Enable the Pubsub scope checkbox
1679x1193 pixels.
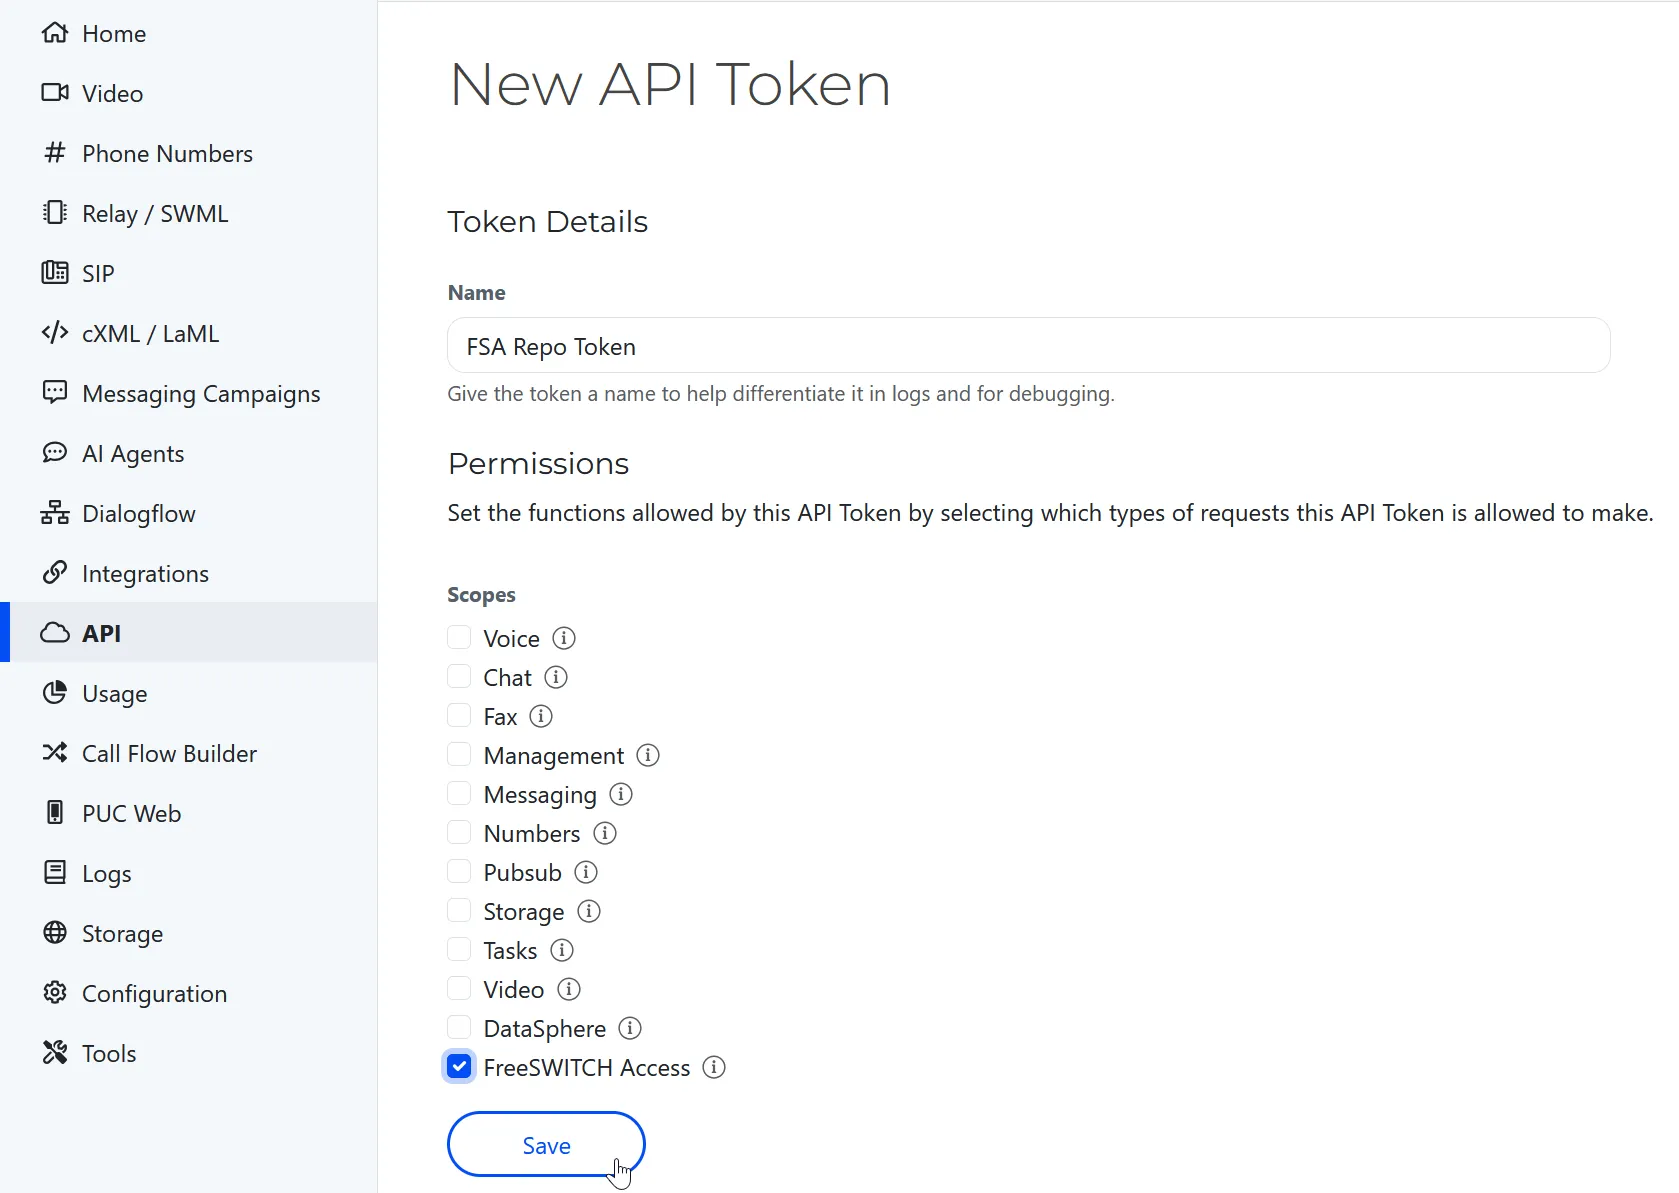point(459,871)
